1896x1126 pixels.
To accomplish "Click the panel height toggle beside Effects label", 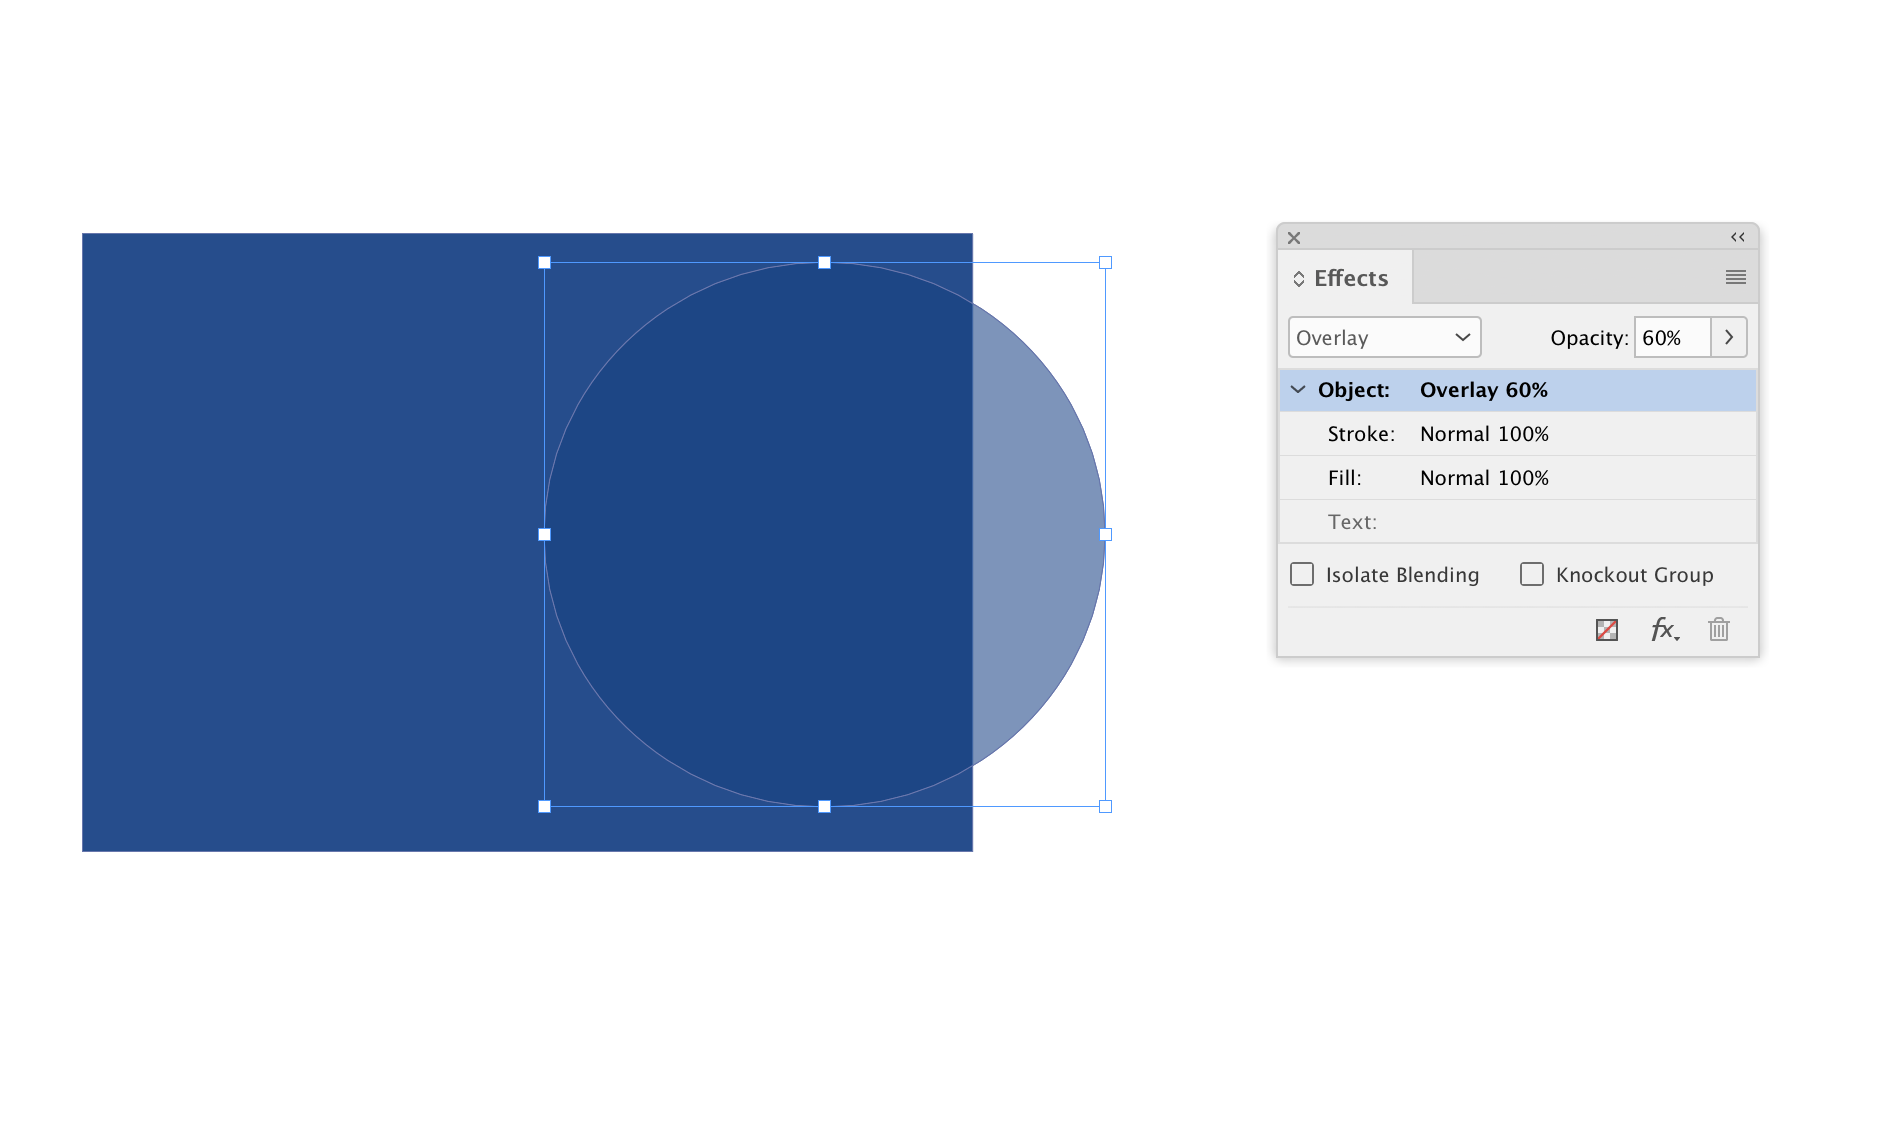I will 1299,278.
